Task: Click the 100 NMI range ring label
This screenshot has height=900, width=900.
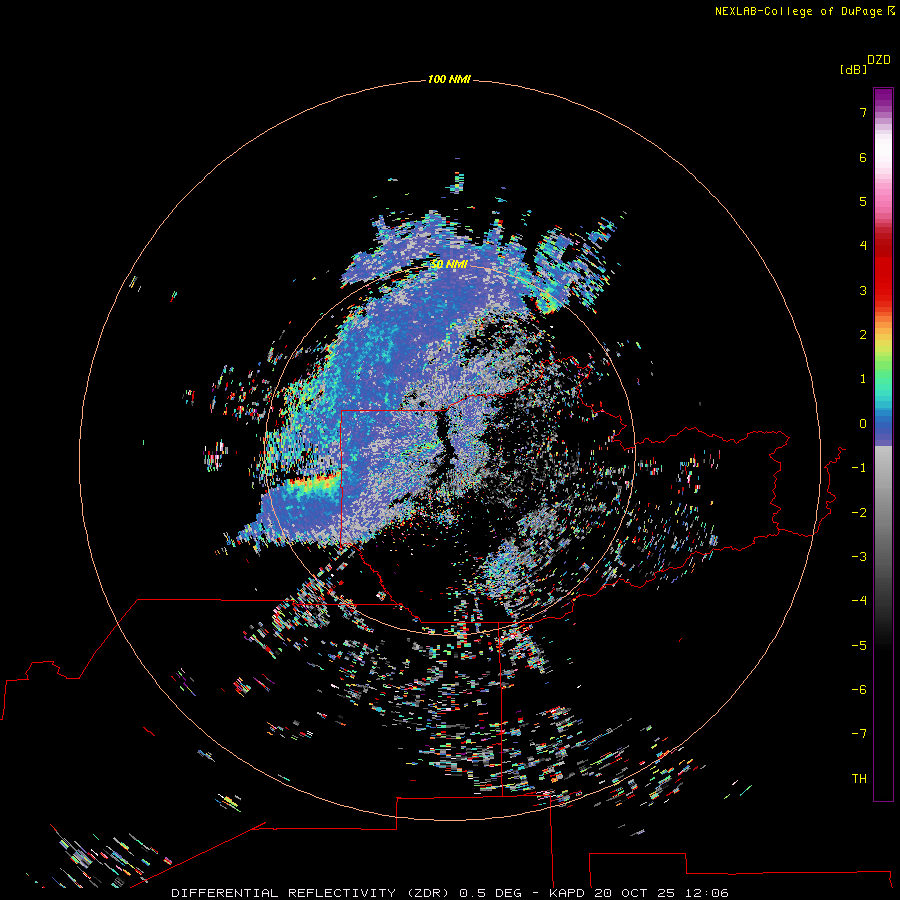Action: (x=449, y=79)
